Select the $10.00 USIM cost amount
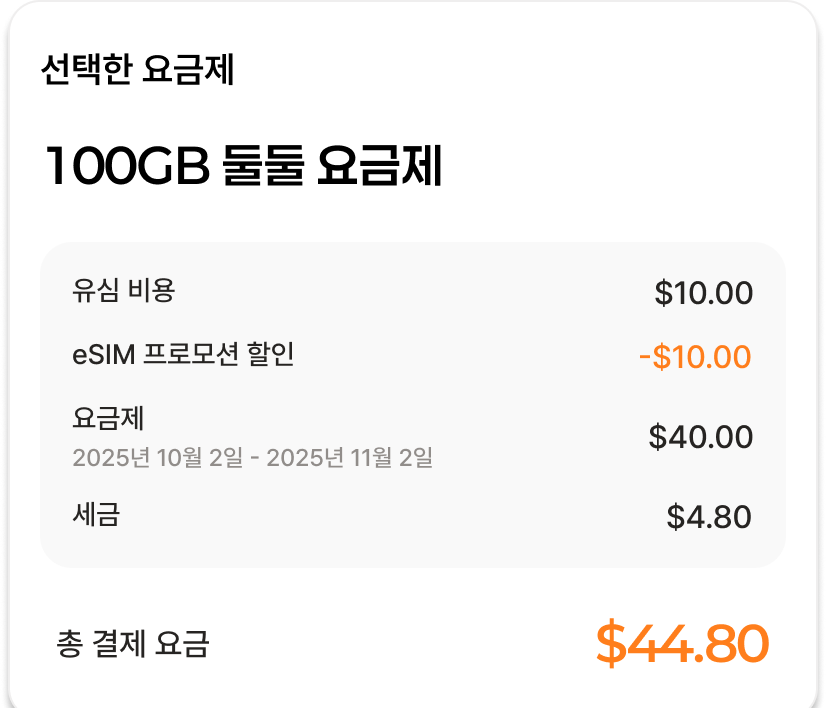The image size is (826, 708). click(703, 294)
